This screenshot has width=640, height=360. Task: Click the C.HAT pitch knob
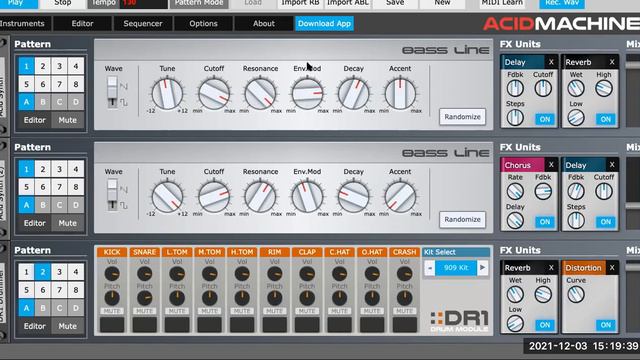coord(339,298)
